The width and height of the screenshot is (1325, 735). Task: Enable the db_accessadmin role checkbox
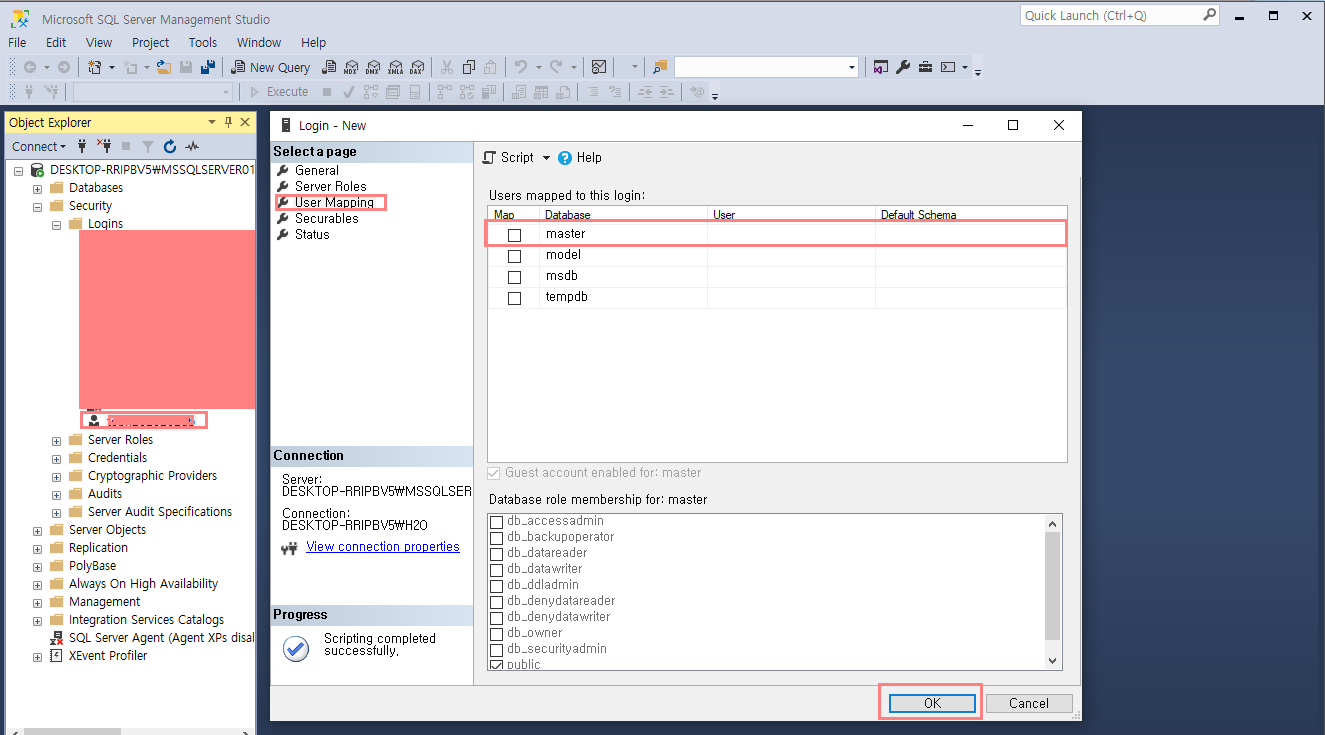tap(497, 522)
